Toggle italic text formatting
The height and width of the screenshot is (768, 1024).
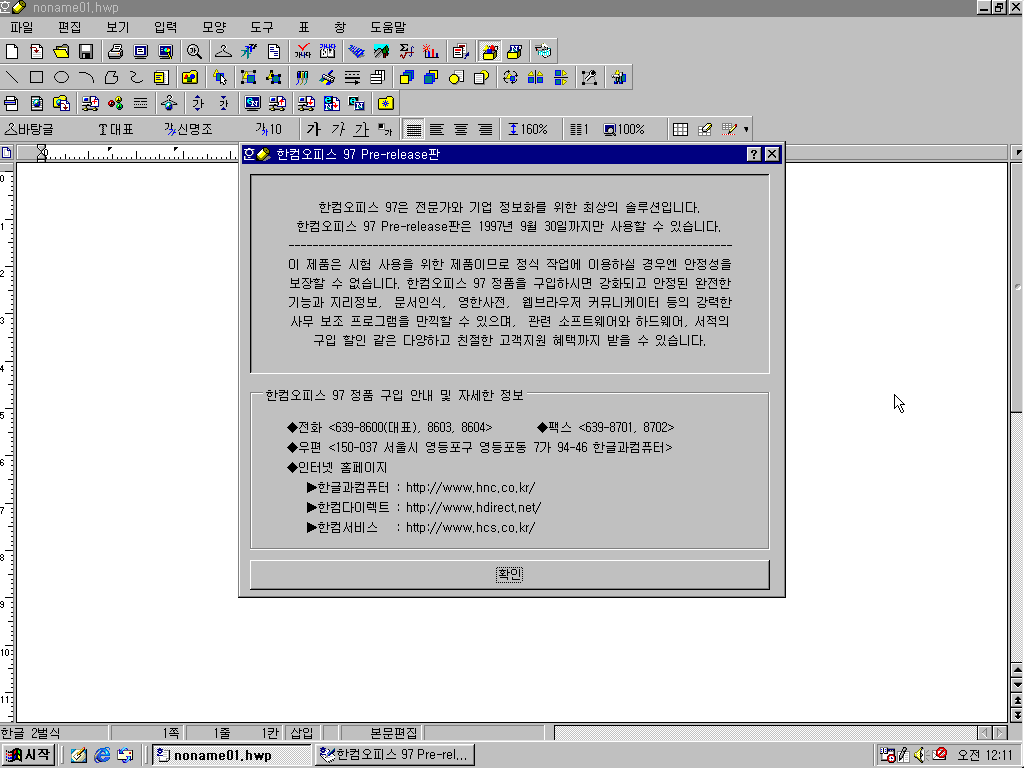pos(338,129)
